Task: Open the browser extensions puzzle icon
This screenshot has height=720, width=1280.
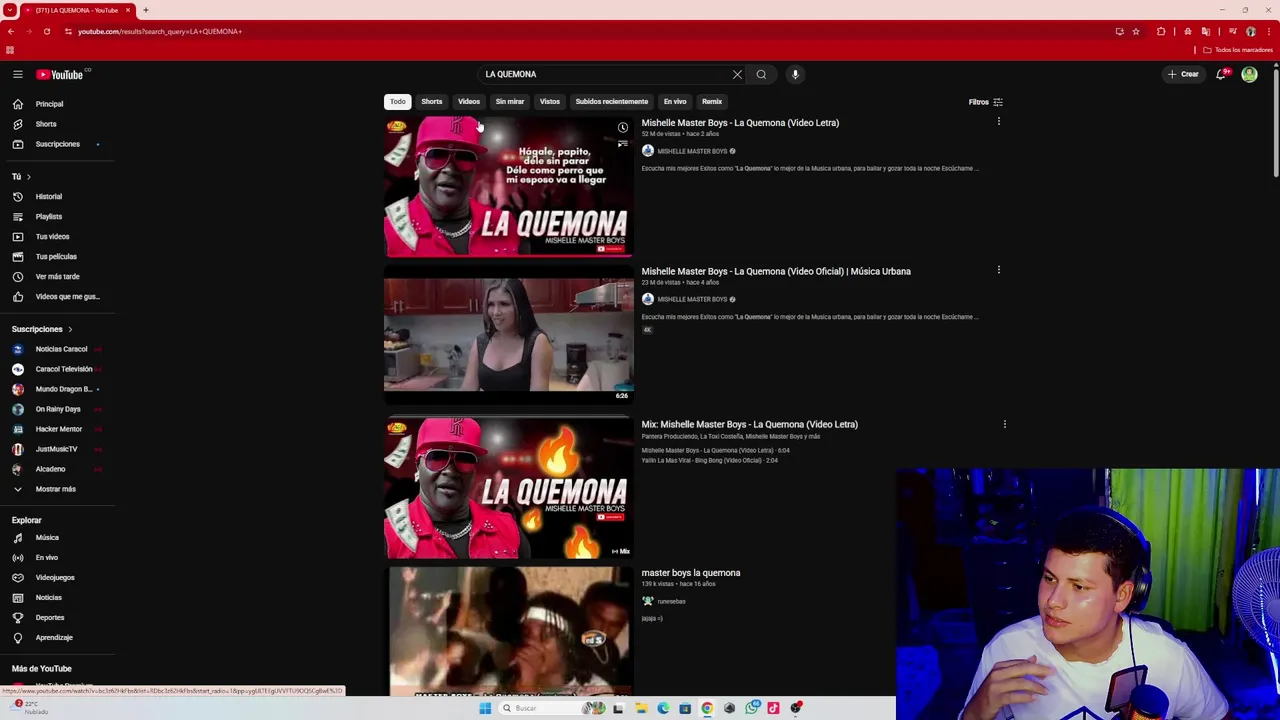Action: (x=1161, y=31)
